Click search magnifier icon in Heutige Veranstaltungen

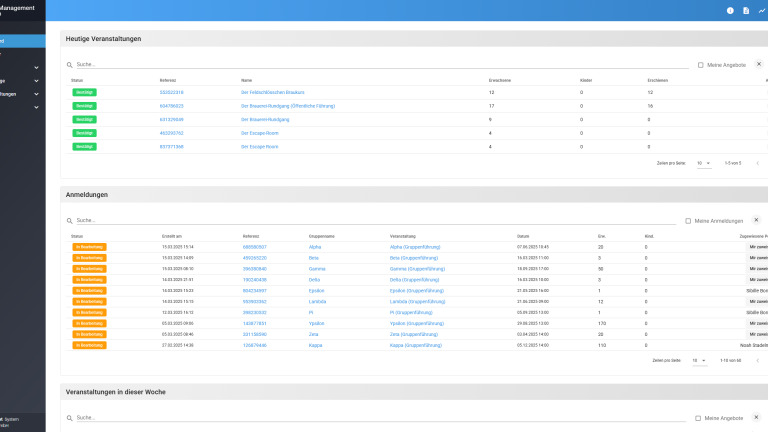[x=69, y=65]
